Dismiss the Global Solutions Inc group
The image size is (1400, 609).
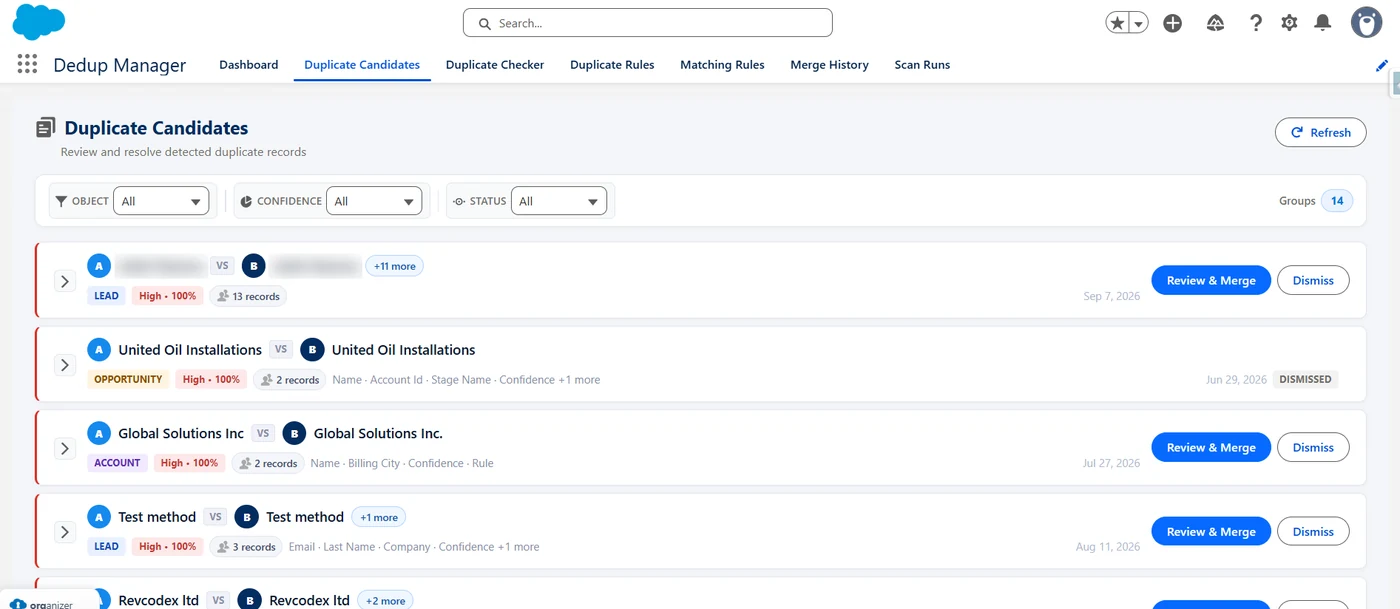[1313, 448]
